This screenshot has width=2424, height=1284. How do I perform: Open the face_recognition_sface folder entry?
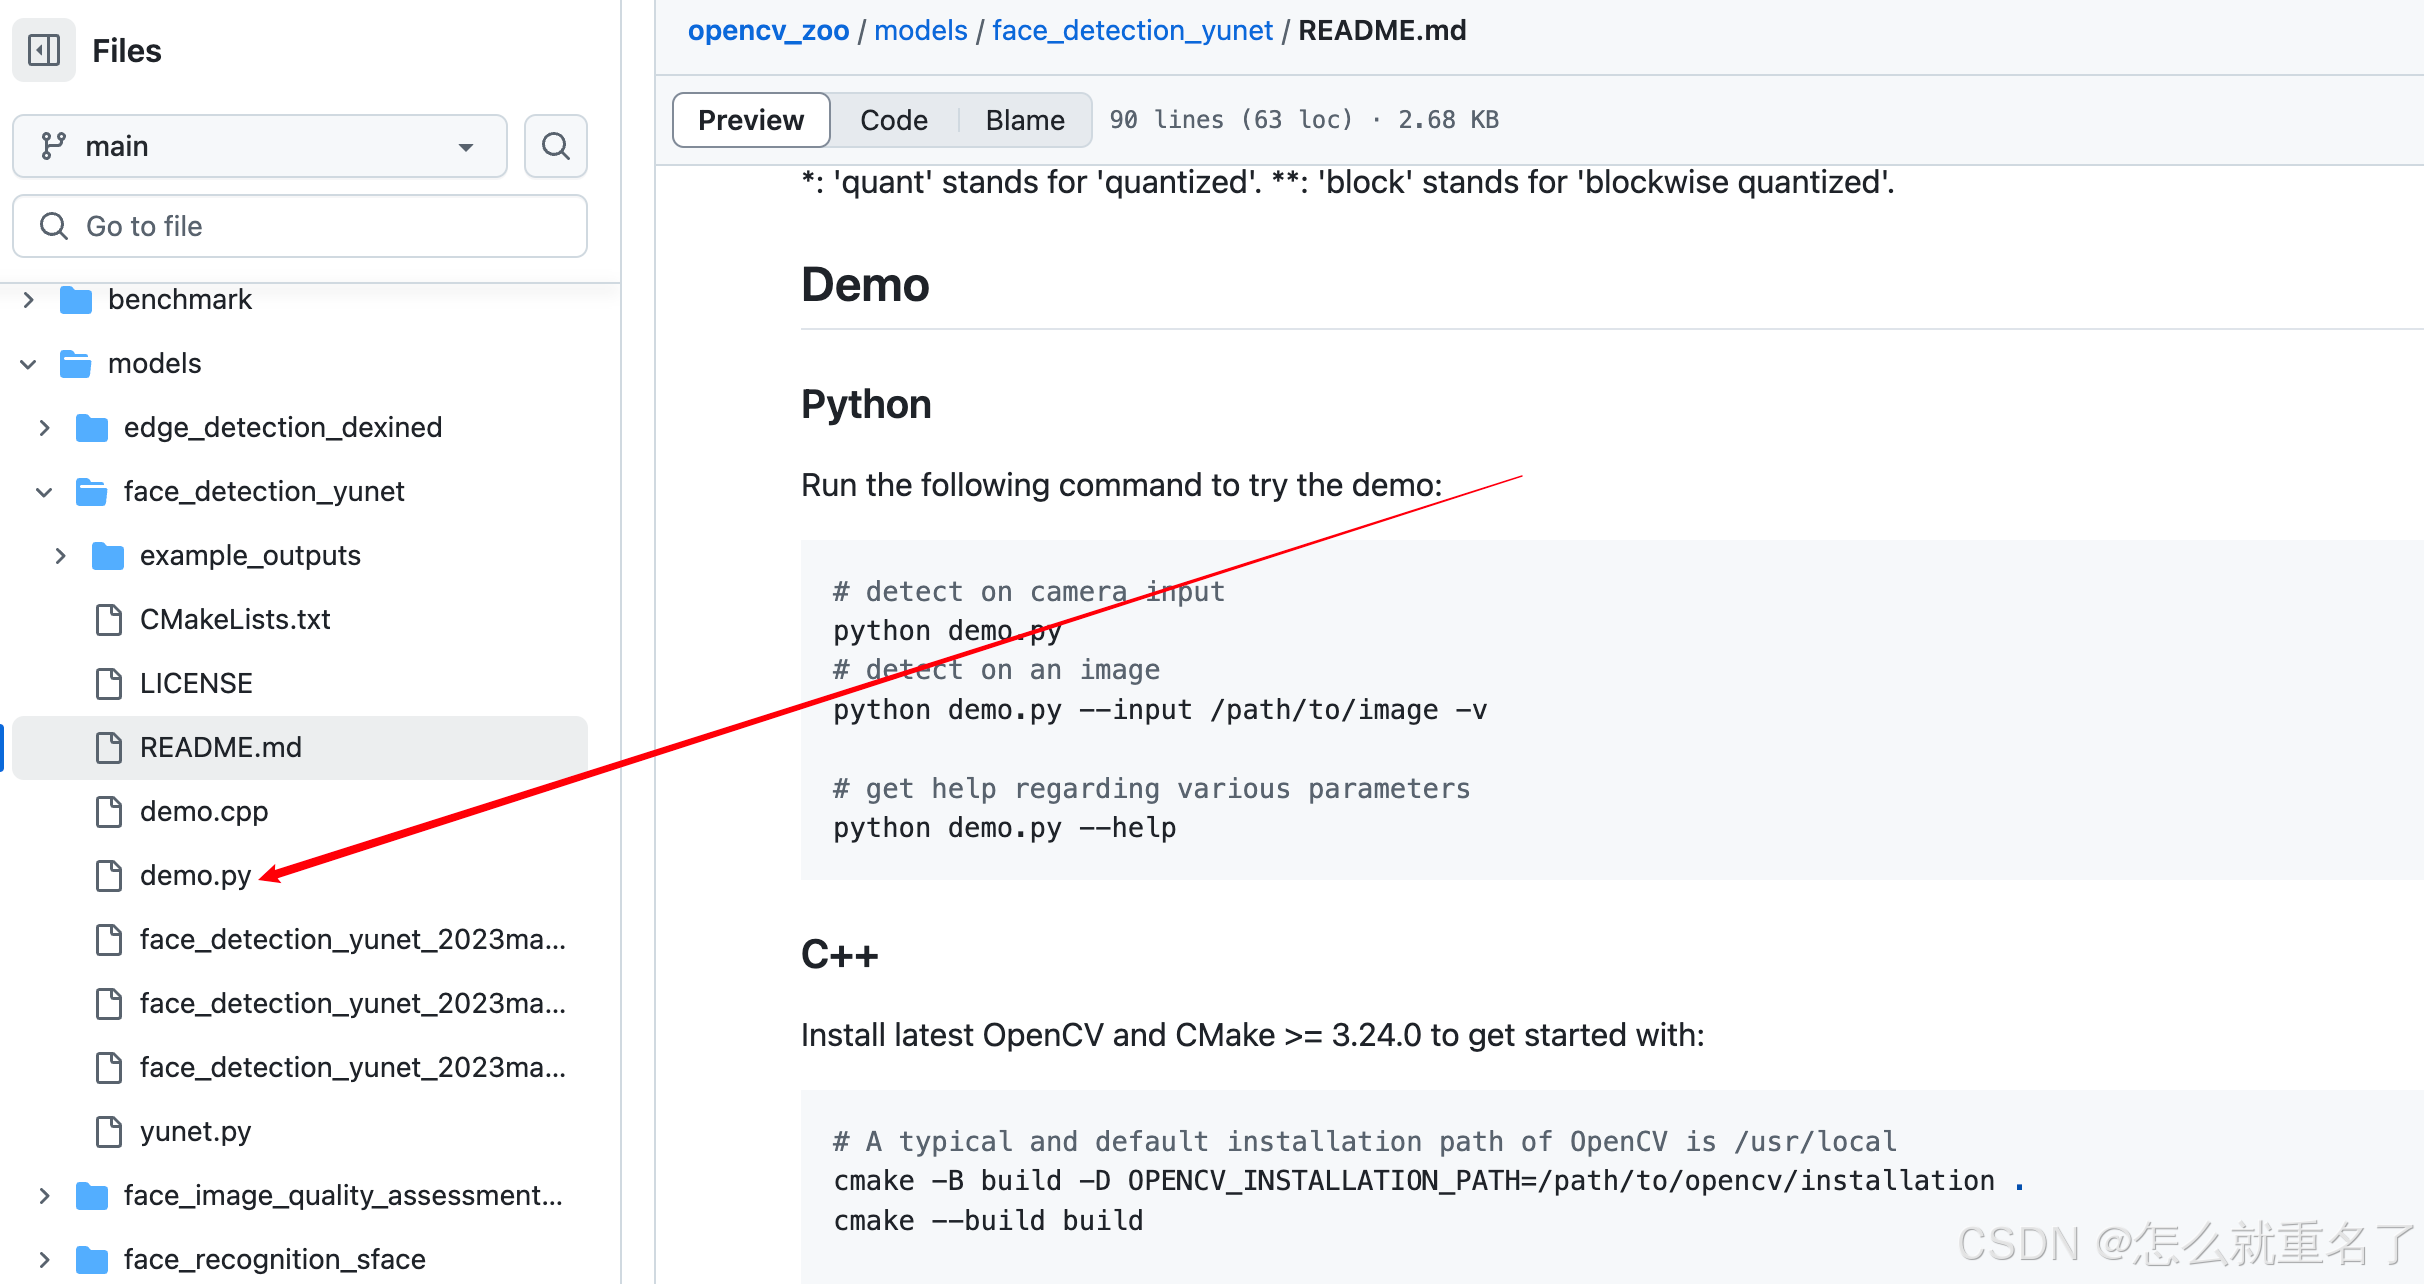click(275, 1260)
